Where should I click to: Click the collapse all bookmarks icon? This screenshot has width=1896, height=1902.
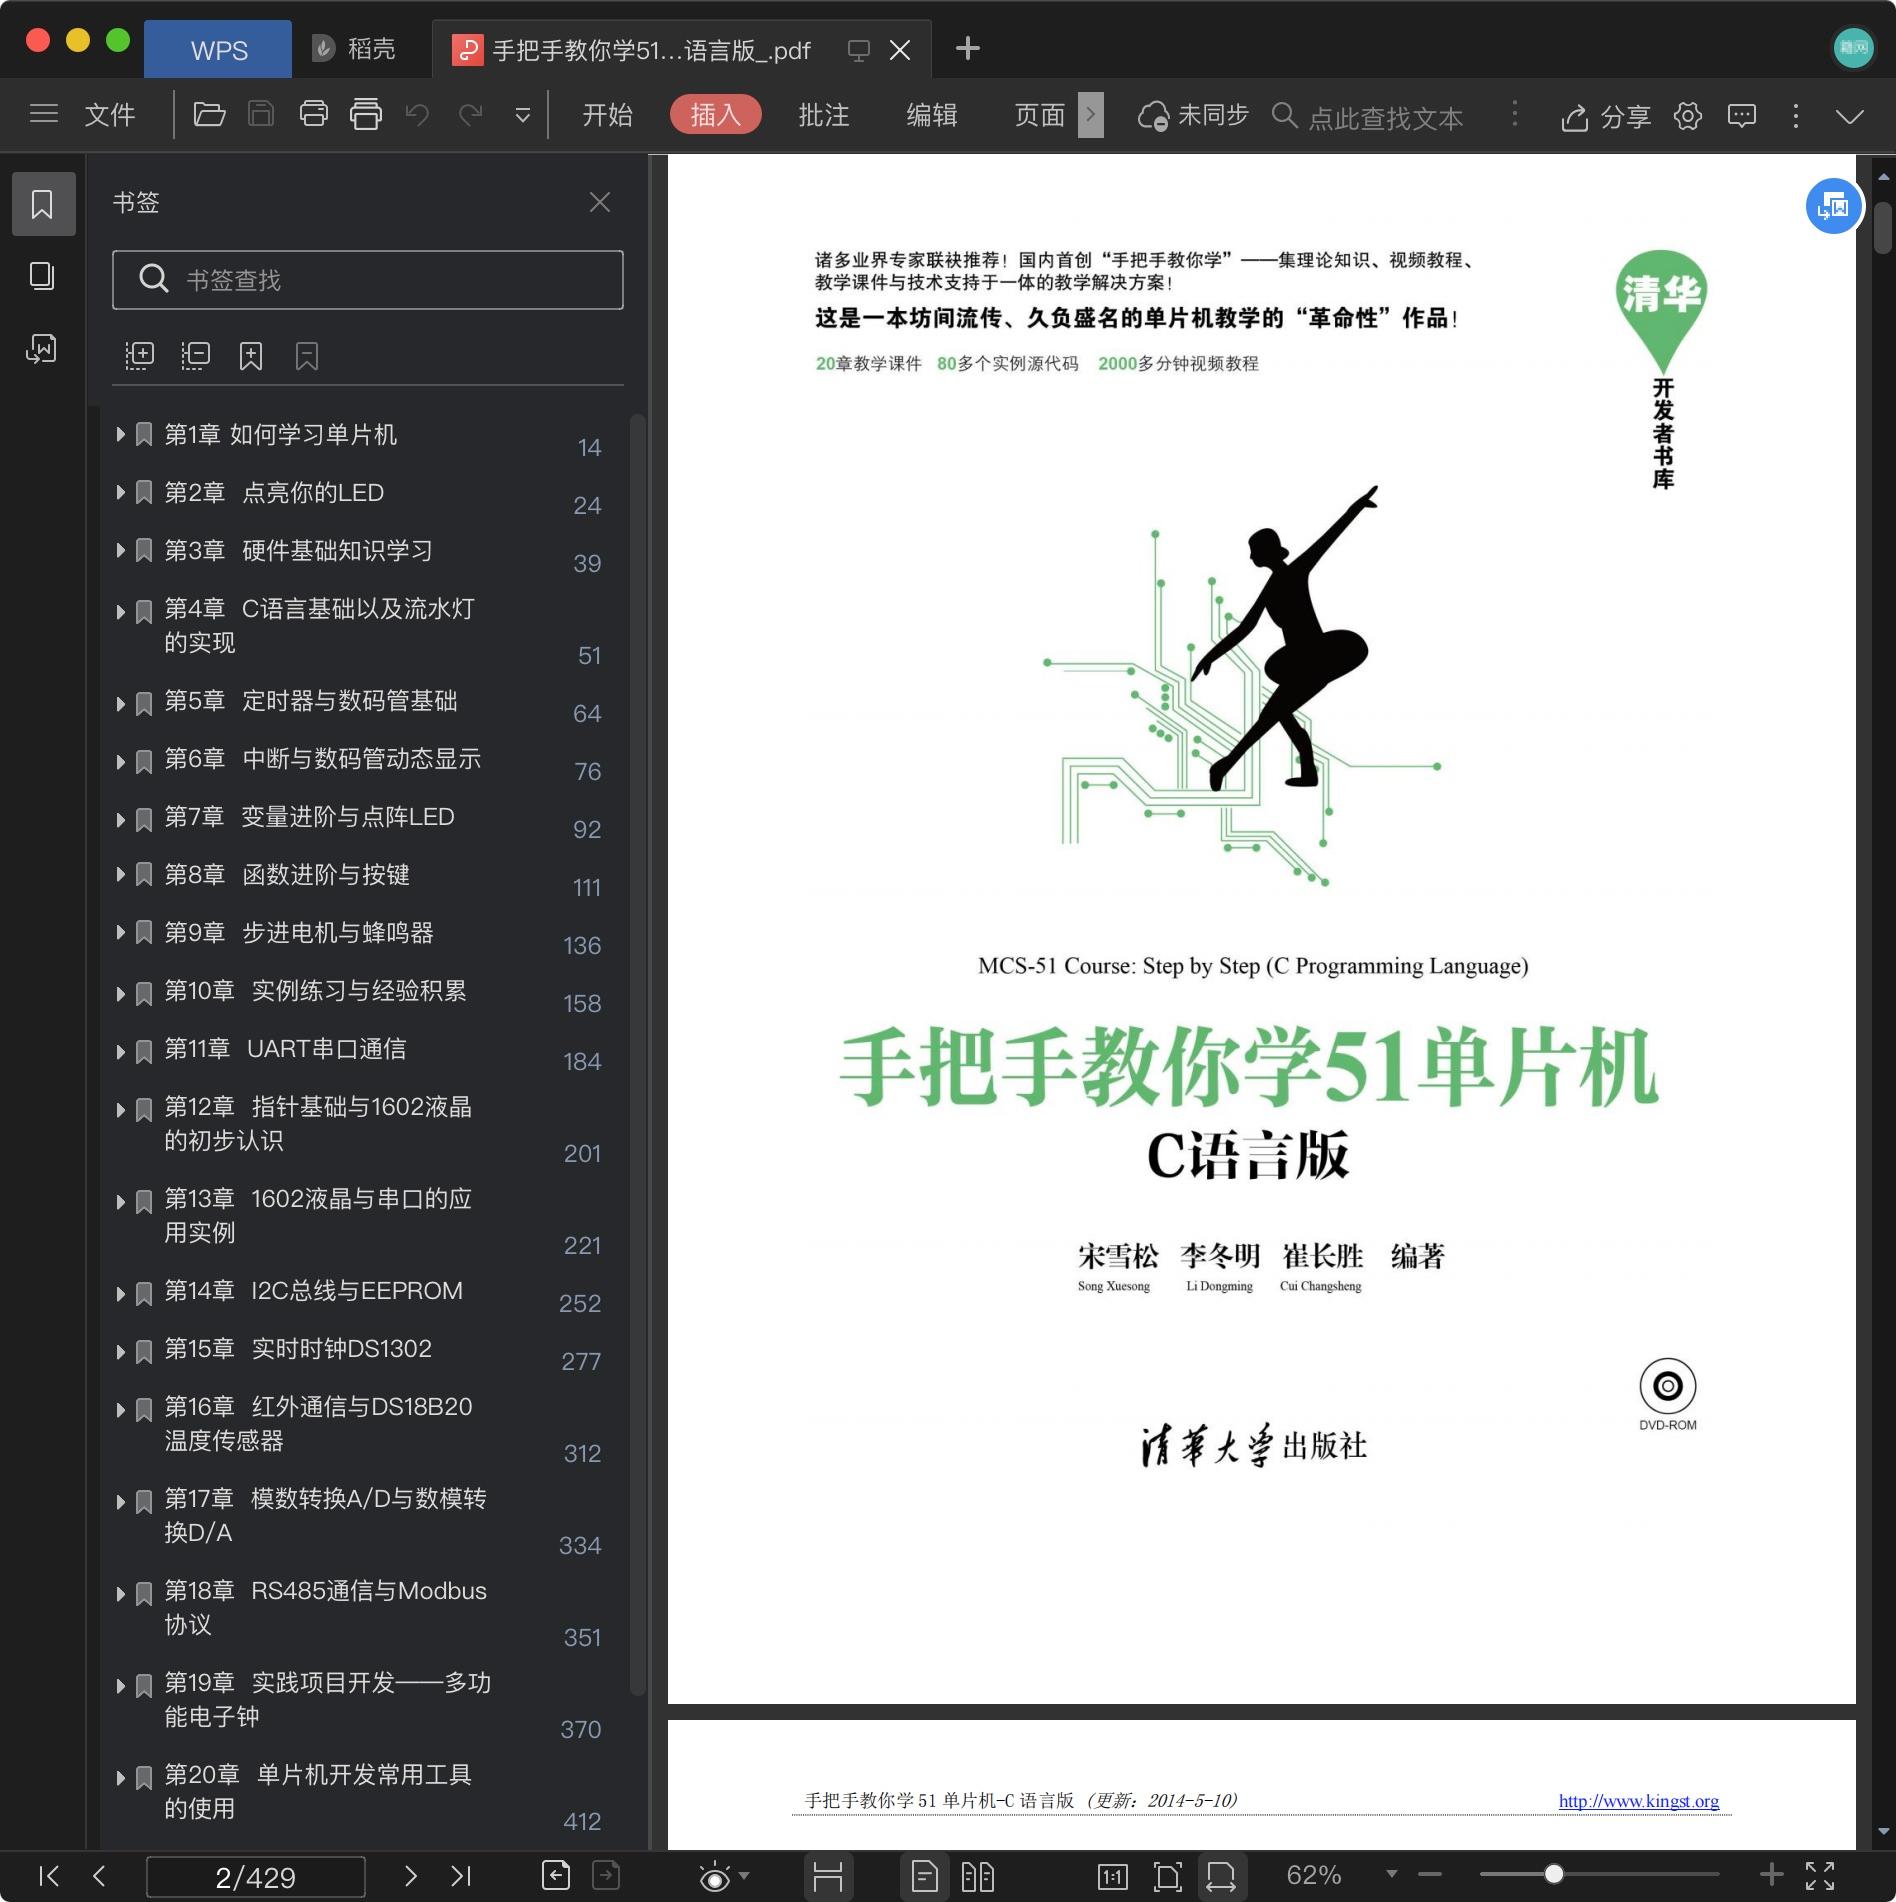196,355
